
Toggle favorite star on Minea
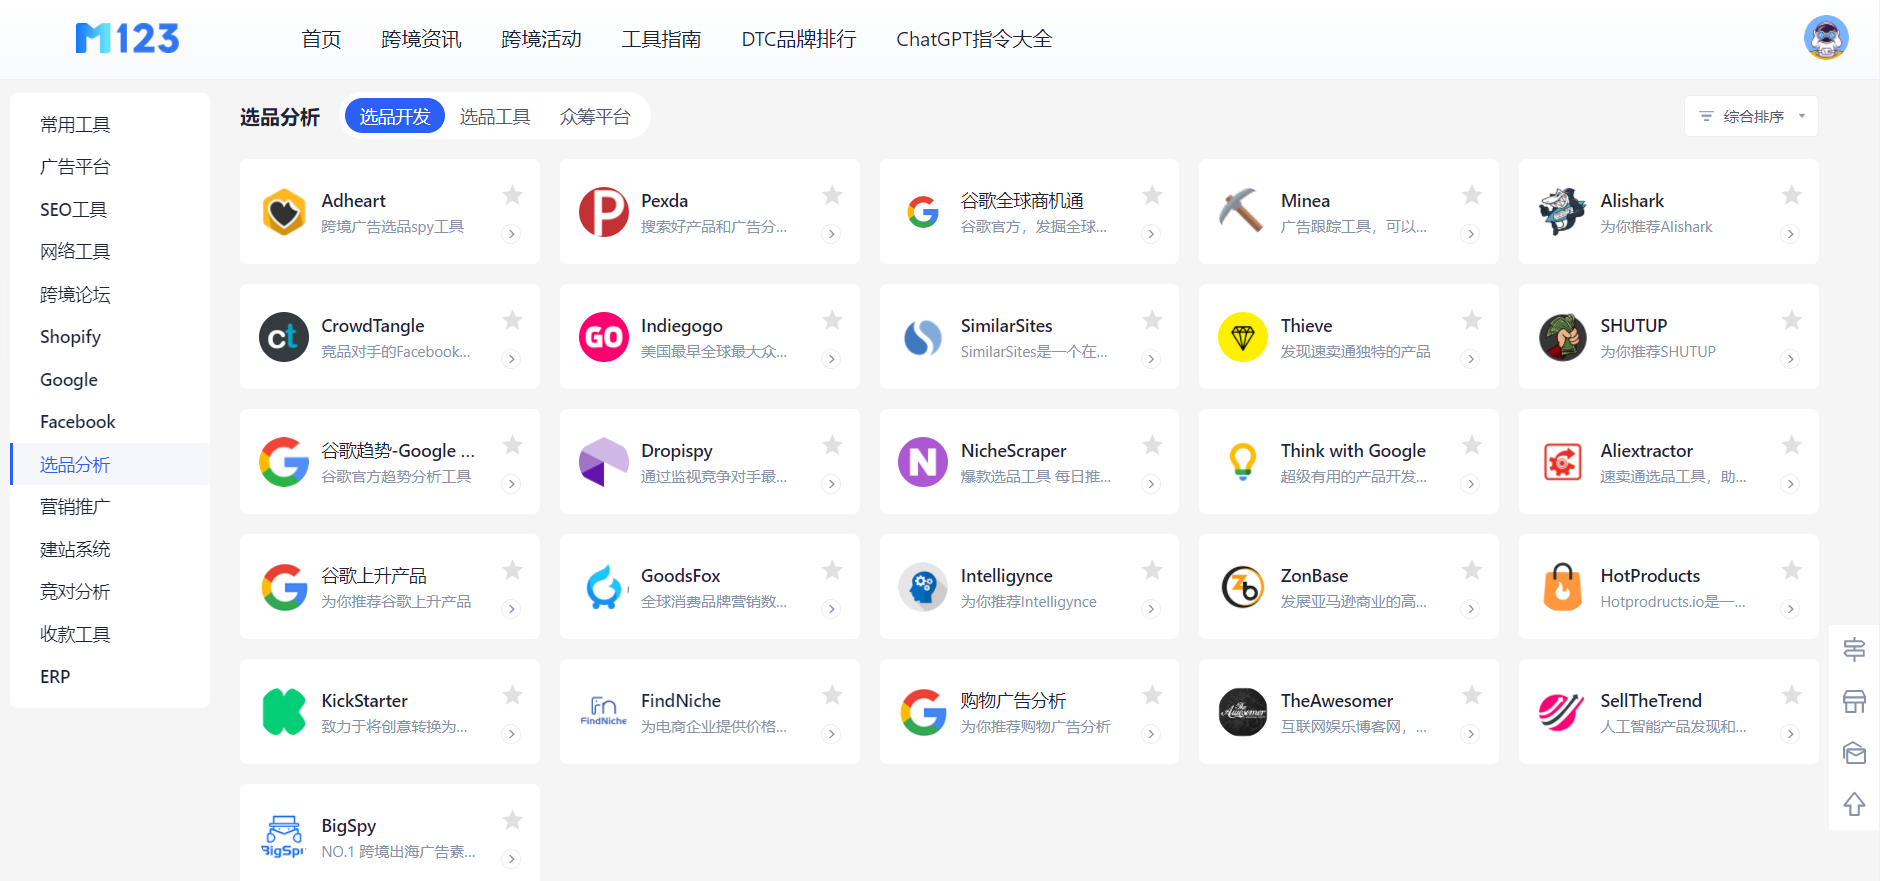[1471, 195]
